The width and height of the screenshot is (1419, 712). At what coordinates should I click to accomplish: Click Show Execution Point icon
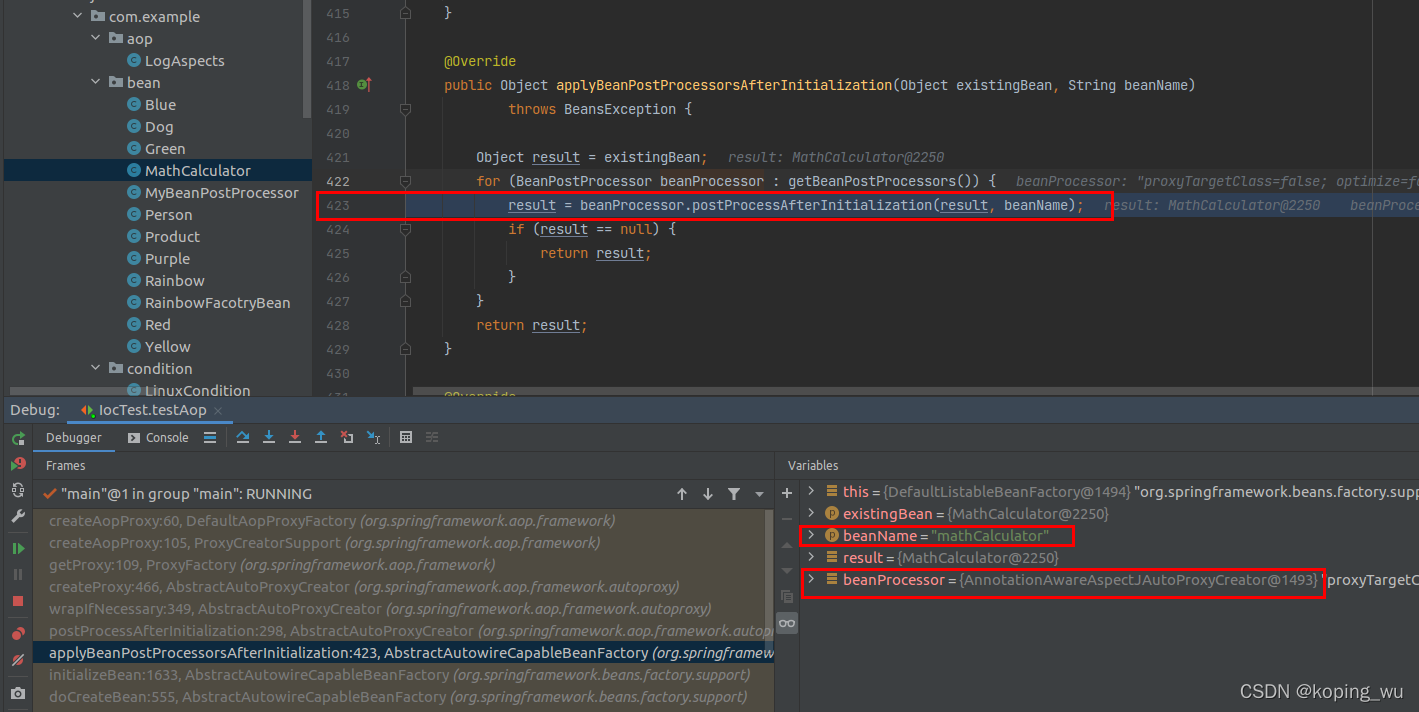click(x=209, y=437)
